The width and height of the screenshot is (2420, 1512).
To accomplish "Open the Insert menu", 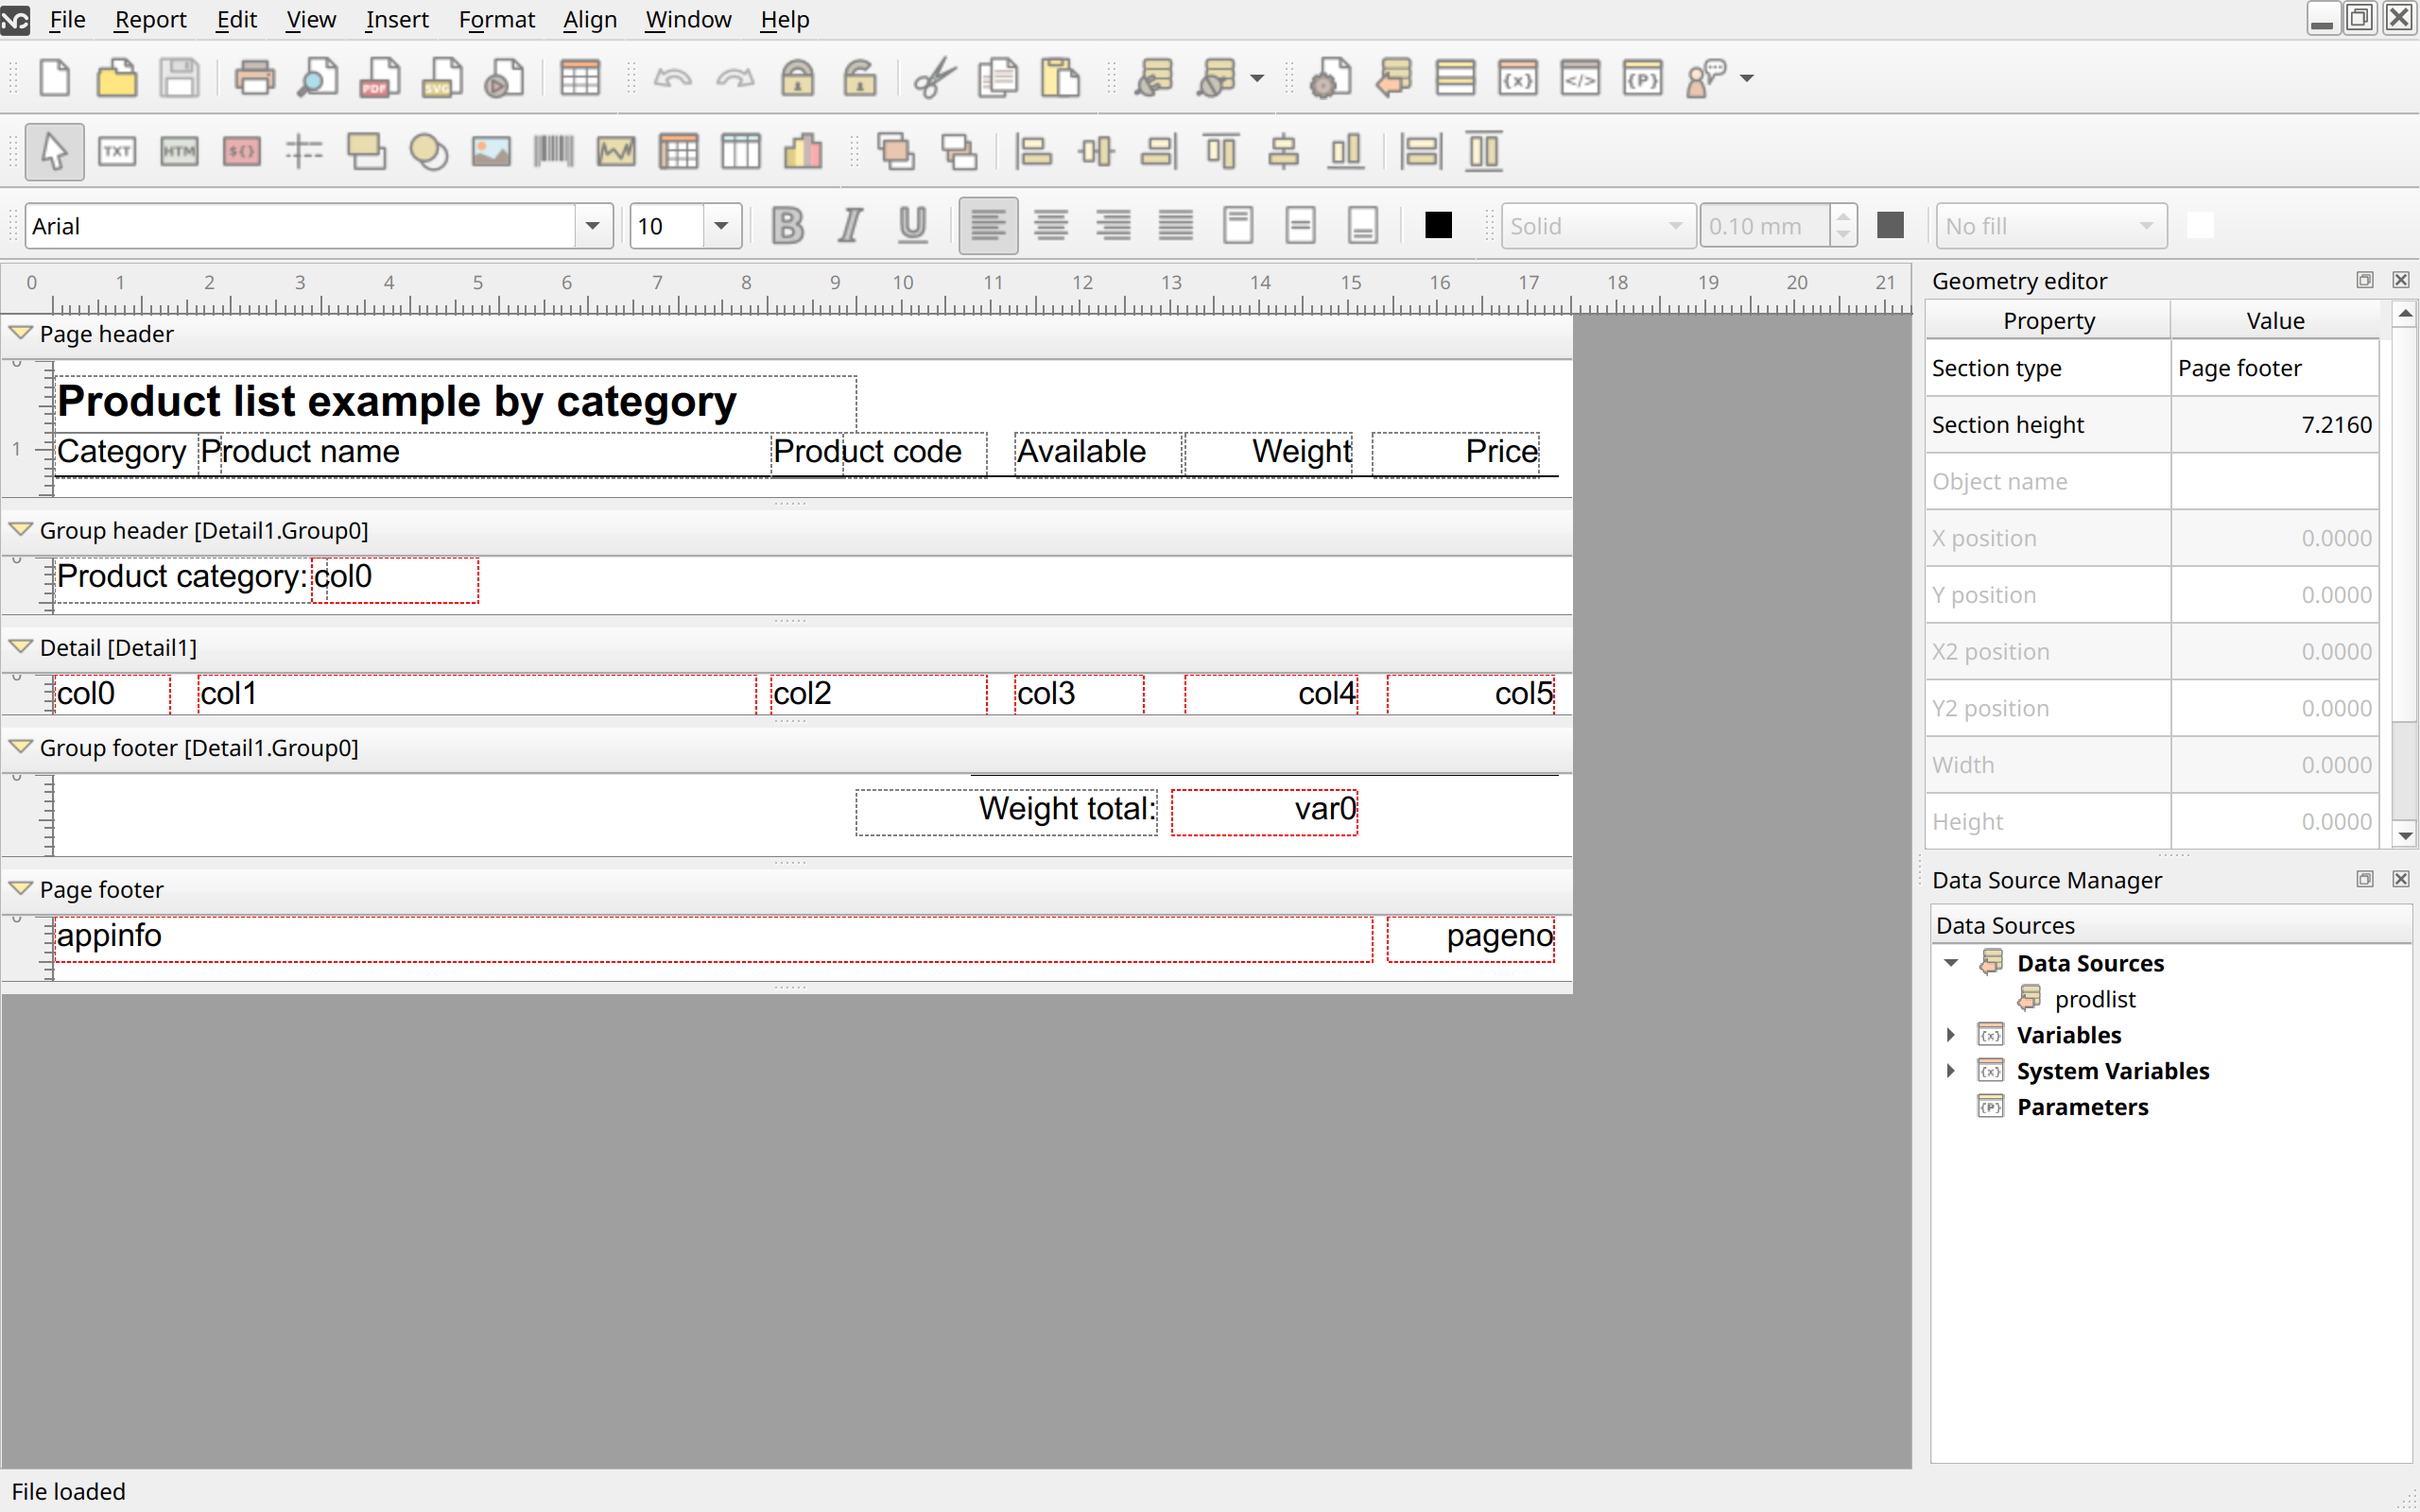I will [x=397, y=19].
